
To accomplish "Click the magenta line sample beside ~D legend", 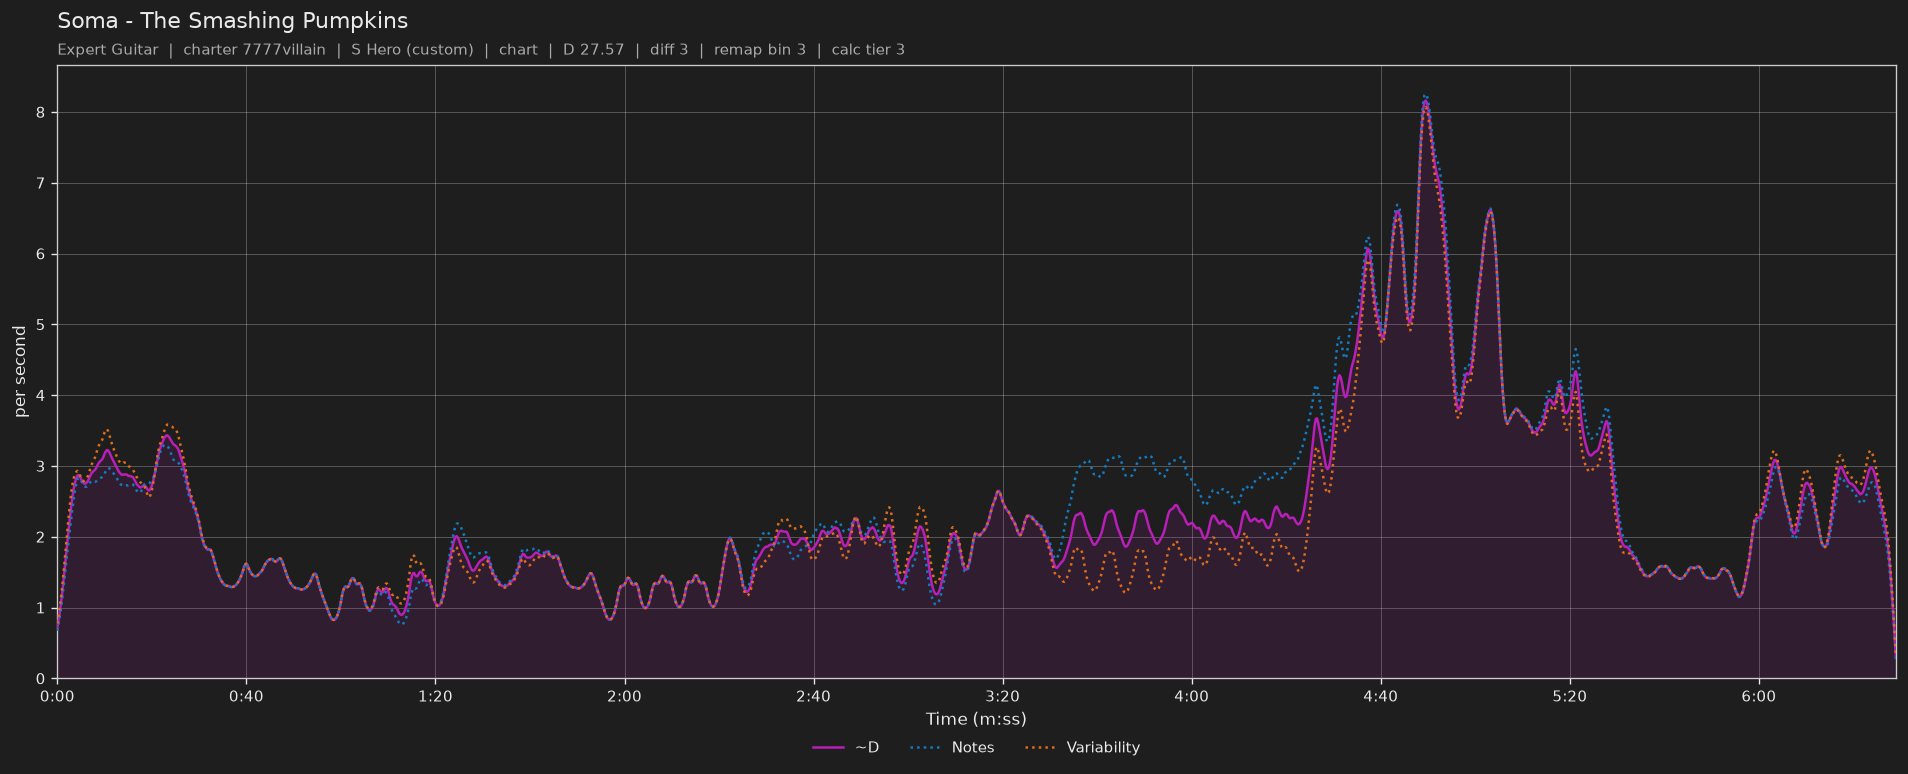I will tap(829, 747).
